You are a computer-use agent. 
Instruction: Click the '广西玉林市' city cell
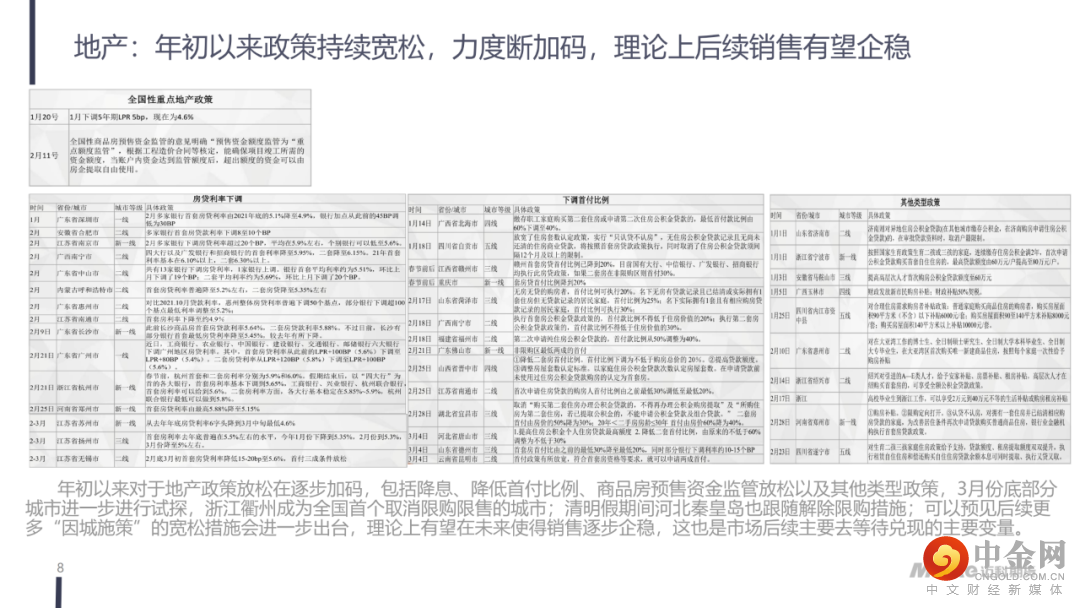pos(812,291)
